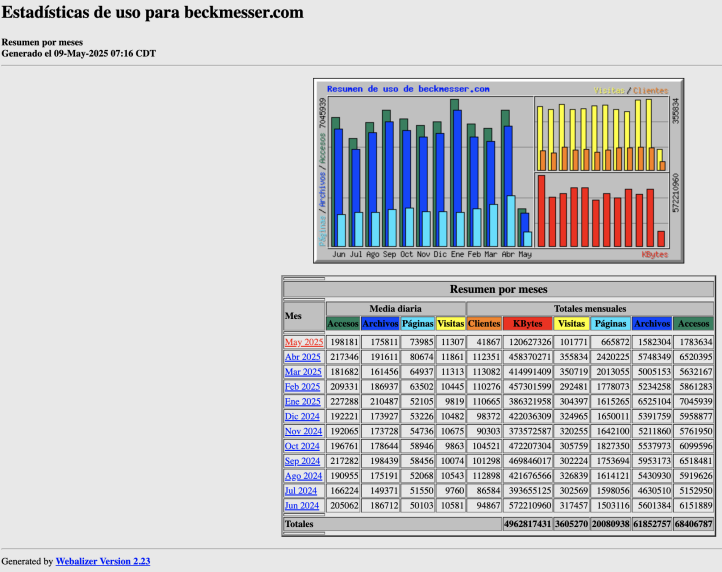
Task: Click the usage summary bar chart image
Action: pyautogui.click(x=498, y=171)
